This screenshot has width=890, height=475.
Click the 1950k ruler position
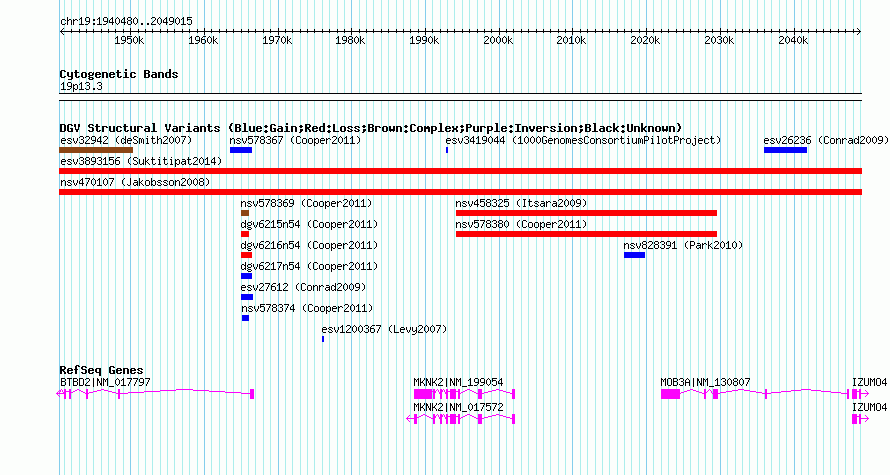click(x=129, y=41)
